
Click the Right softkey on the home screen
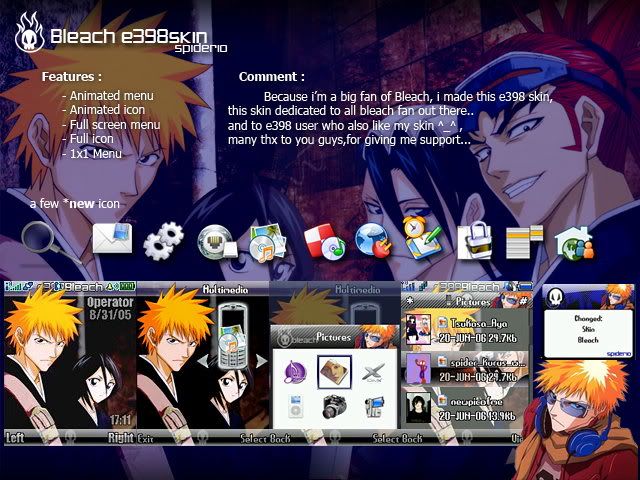tap(121, 438)
